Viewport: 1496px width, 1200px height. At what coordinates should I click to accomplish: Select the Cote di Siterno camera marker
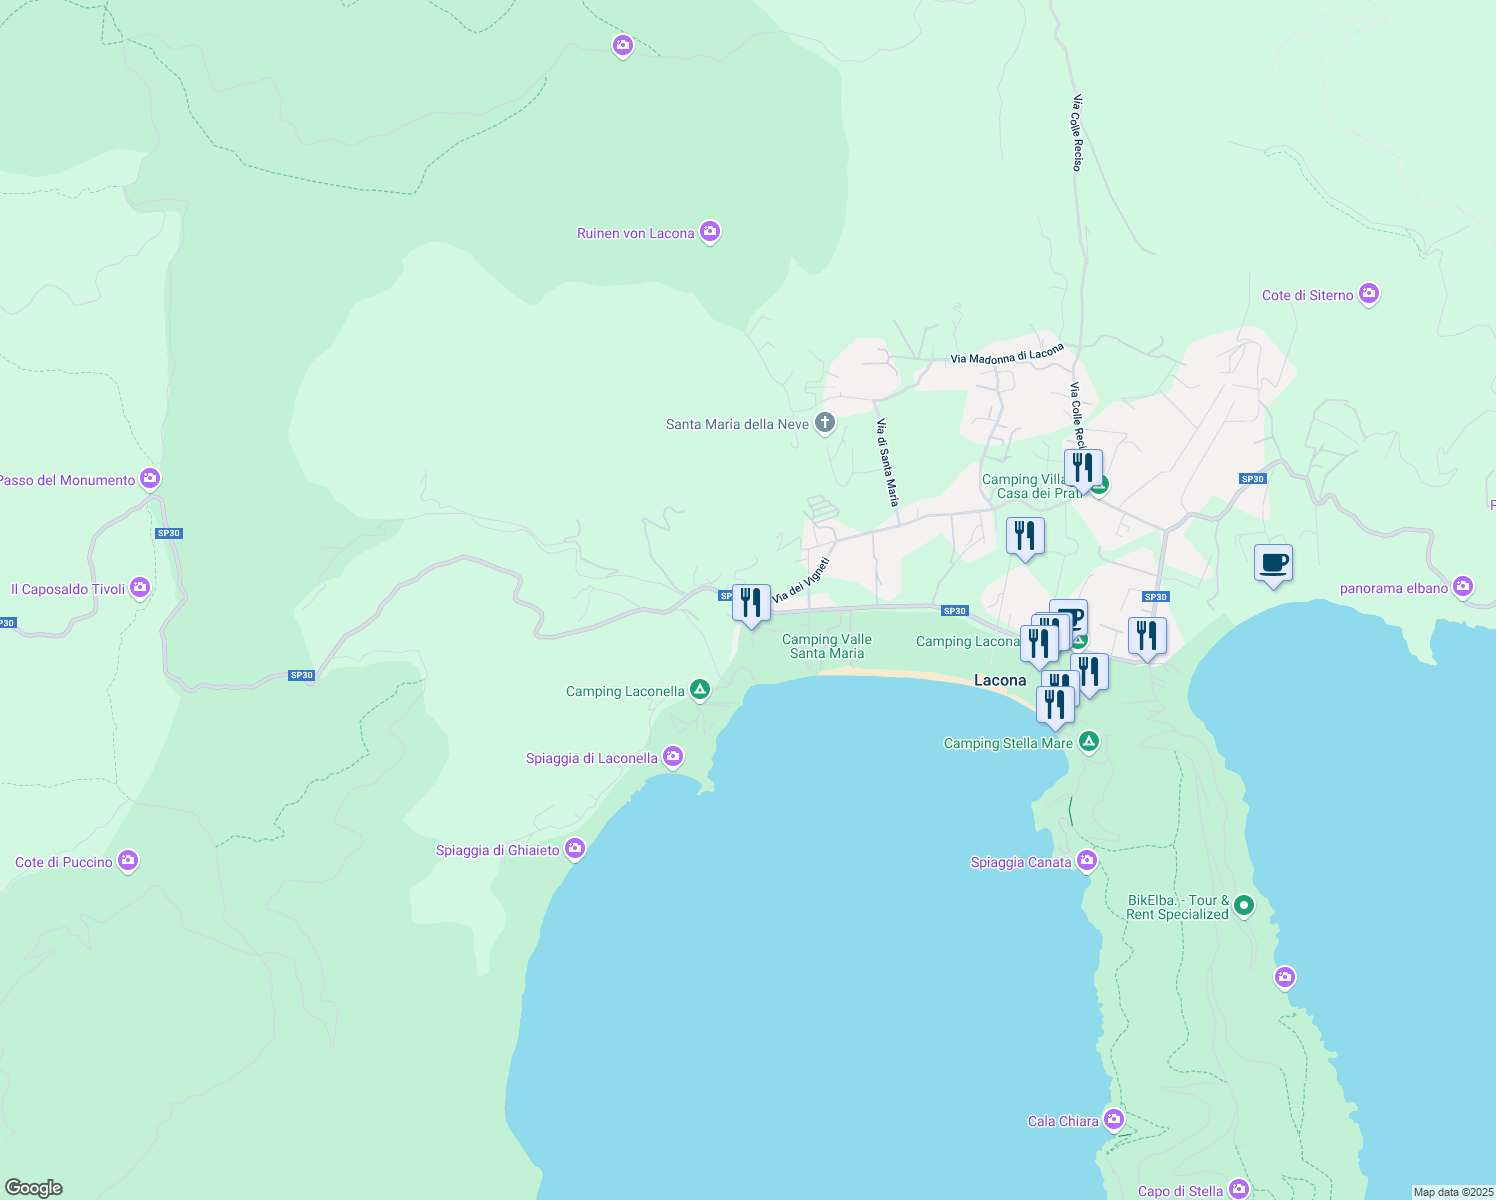(x=1369, y=294)
